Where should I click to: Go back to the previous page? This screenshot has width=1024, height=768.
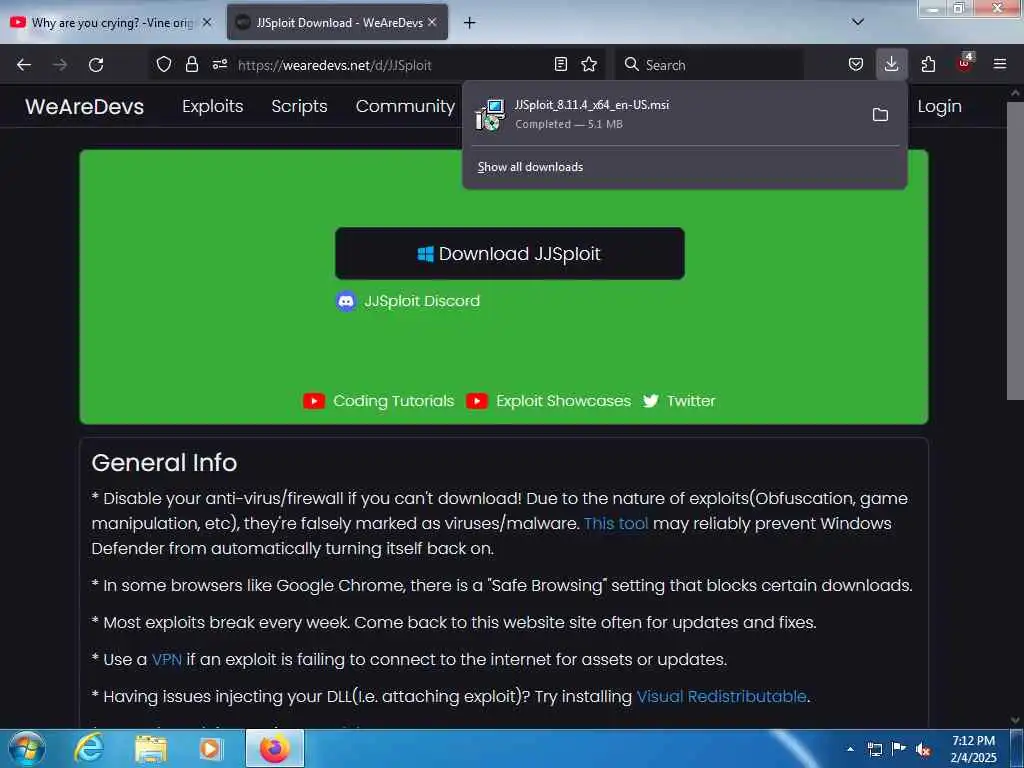[24, 65]
